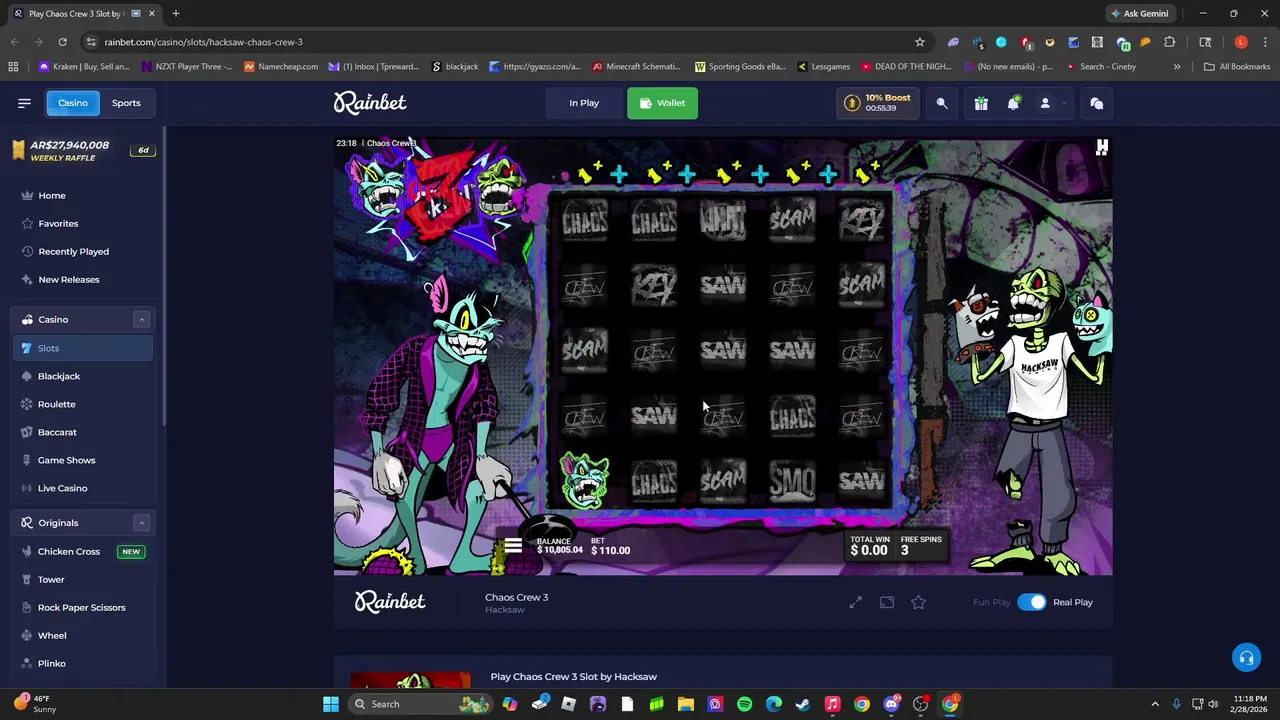Open the blackjack bookmark
The width and height of the screenshot is (1280, 720).
pos(455,67)
